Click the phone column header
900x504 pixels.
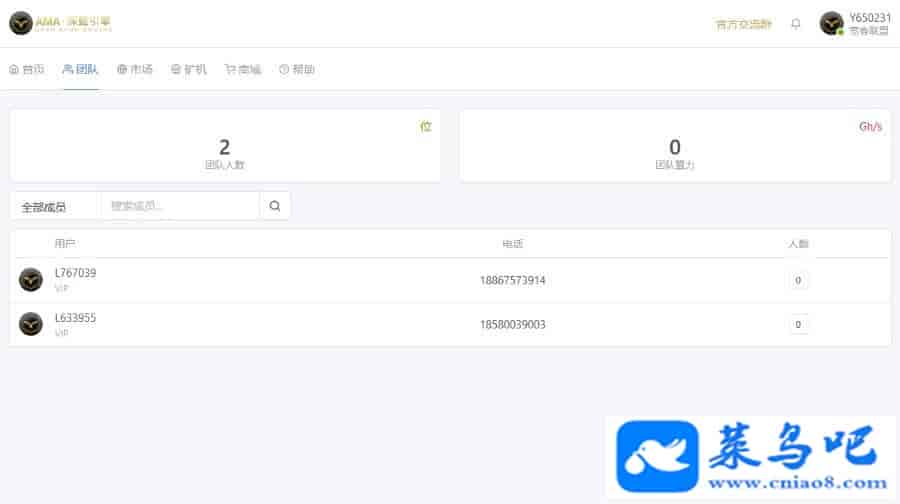[x=513, y=243]
